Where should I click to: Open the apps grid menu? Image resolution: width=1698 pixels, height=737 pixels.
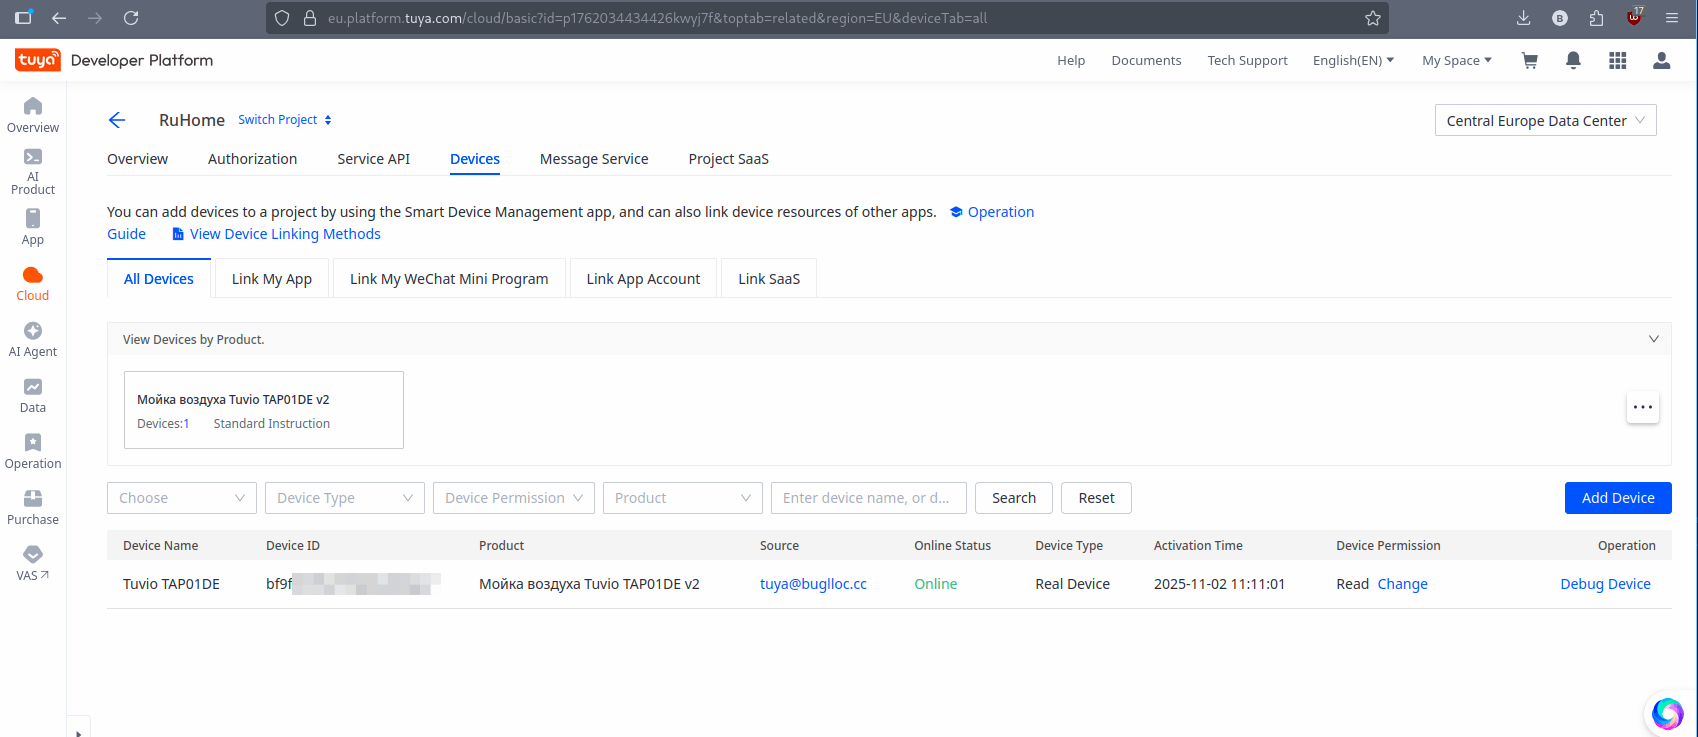point(1617,61)
